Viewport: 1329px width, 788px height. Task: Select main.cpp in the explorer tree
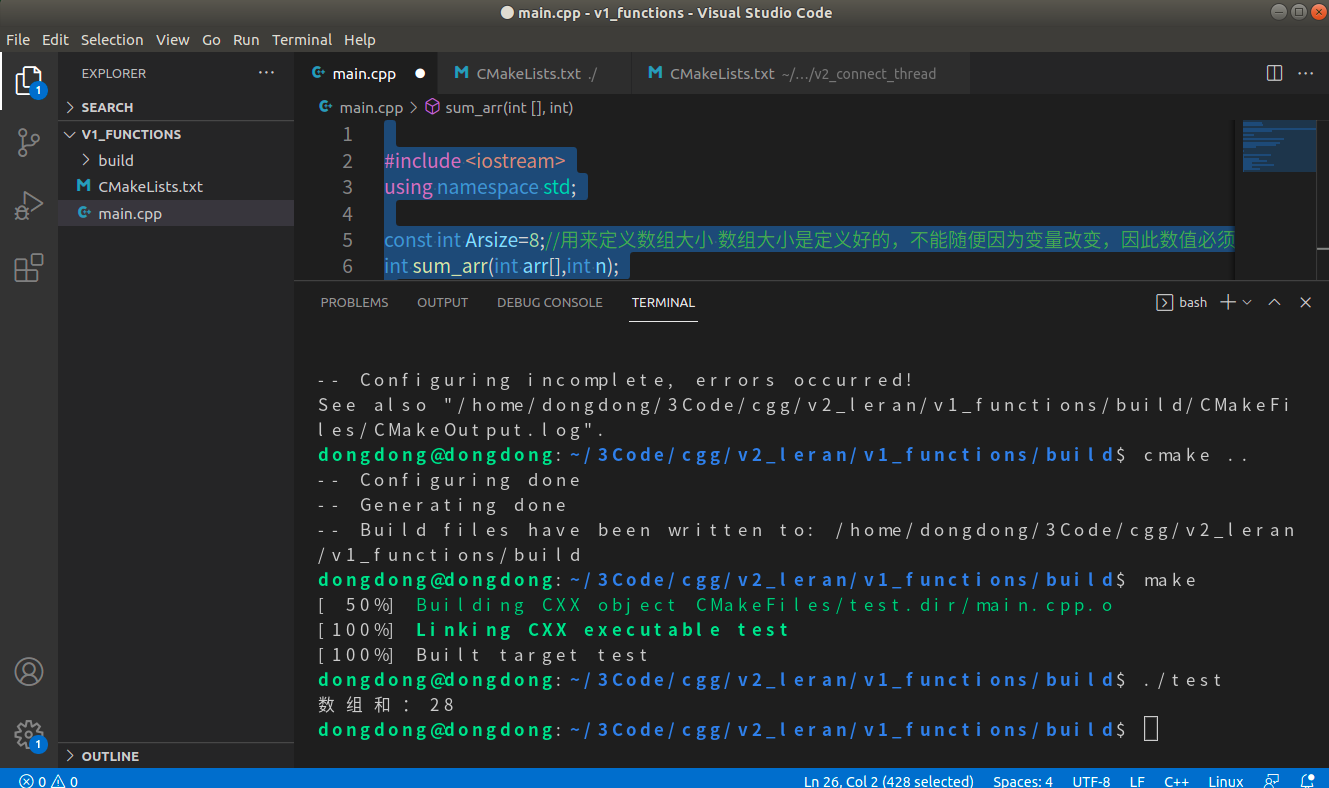coord(176,213)
